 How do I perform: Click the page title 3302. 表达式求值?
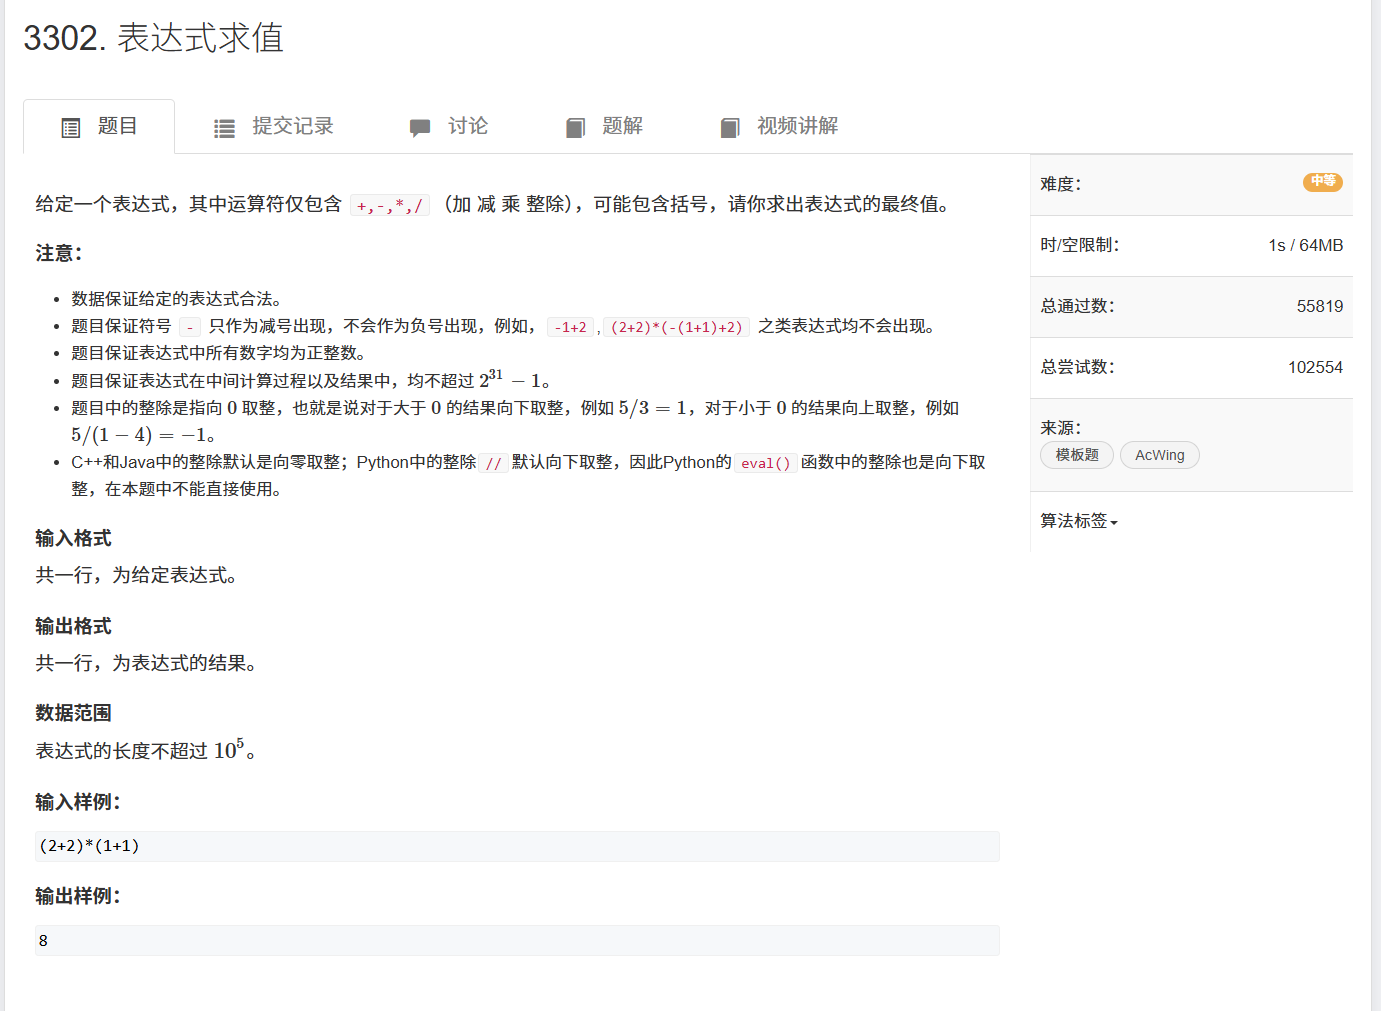click(x=154, y=38)
